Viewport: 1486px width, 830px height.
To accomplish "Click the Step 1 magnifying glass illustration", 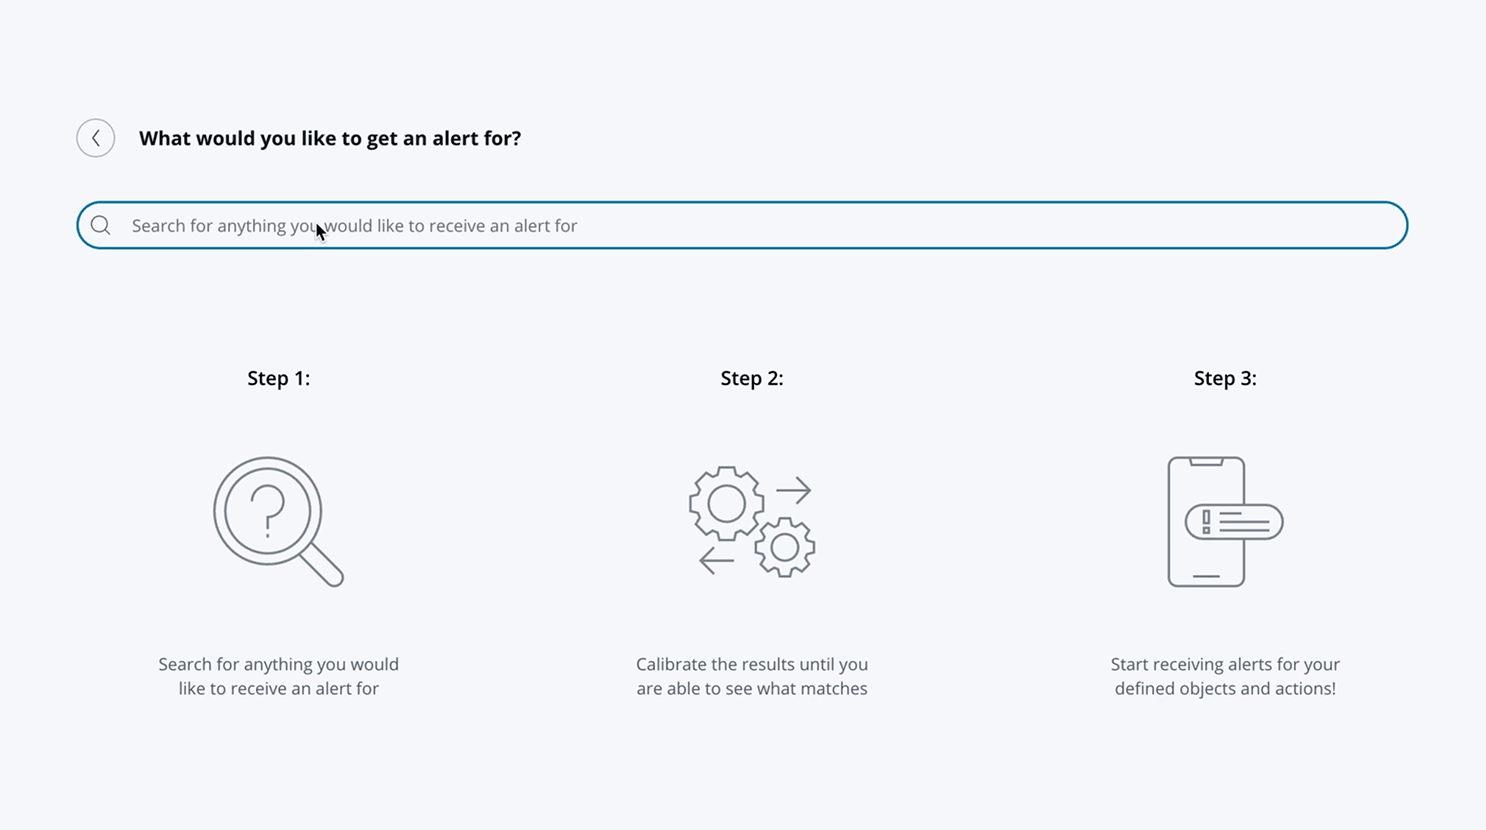I will tap(278, 521).
